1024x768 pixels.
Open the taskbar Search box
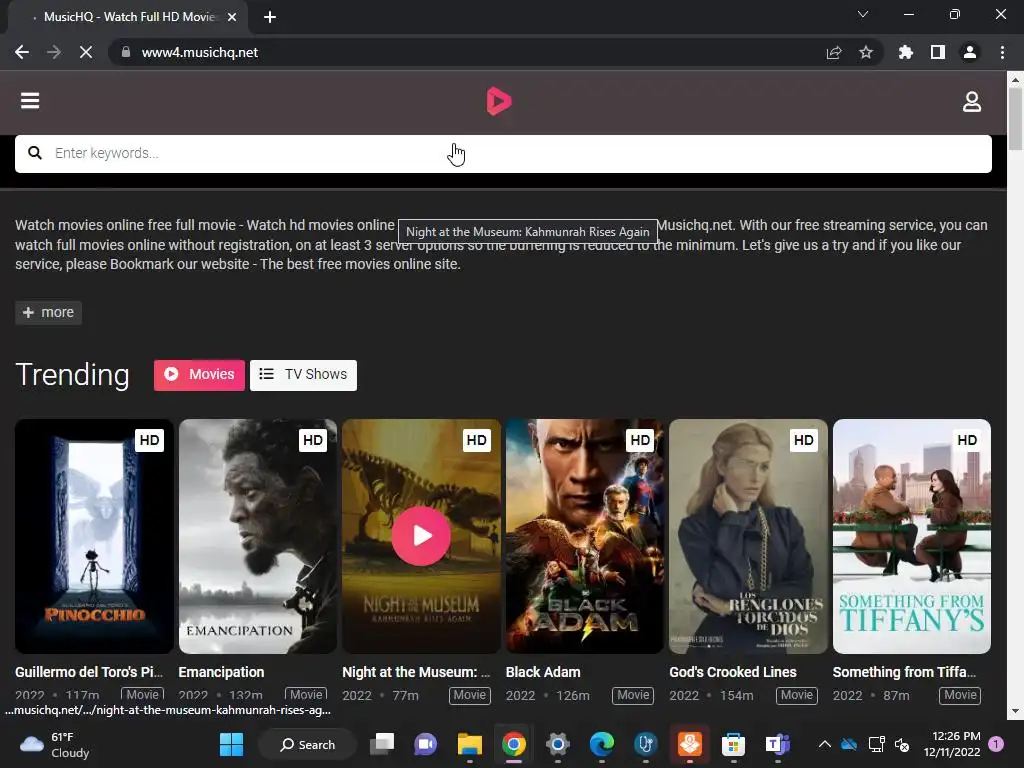click(308, 744)
